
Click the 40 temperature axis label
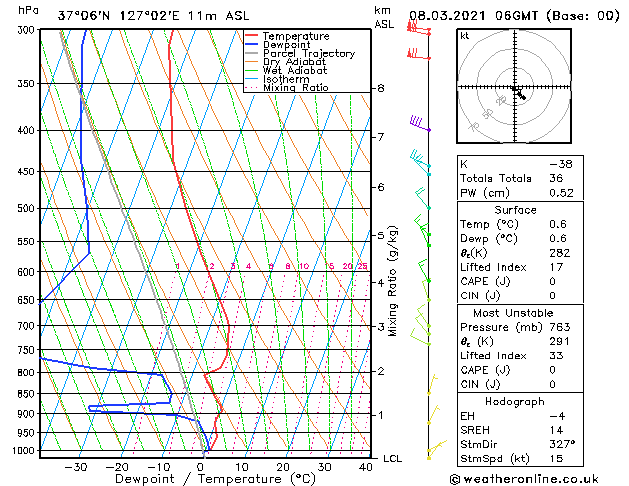click(x=365, y=467)
